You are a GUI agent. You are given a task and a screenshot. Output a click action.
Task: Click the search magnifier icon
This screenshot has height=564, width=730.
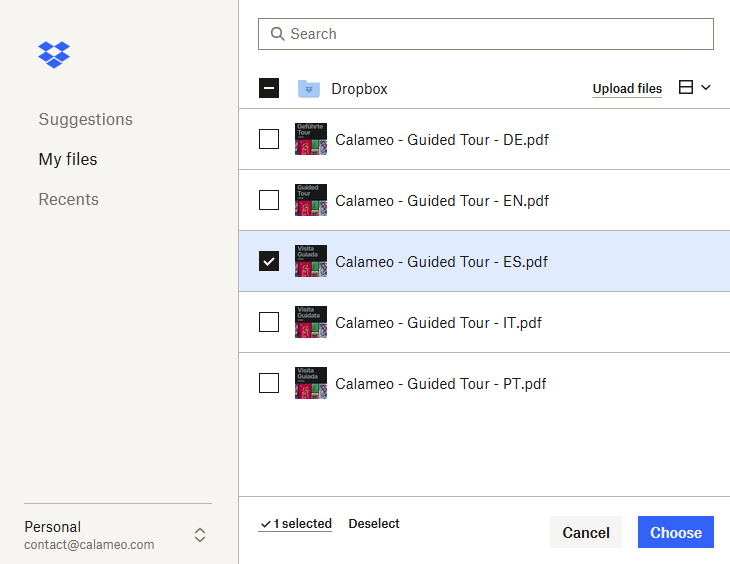tap(277, 34)
